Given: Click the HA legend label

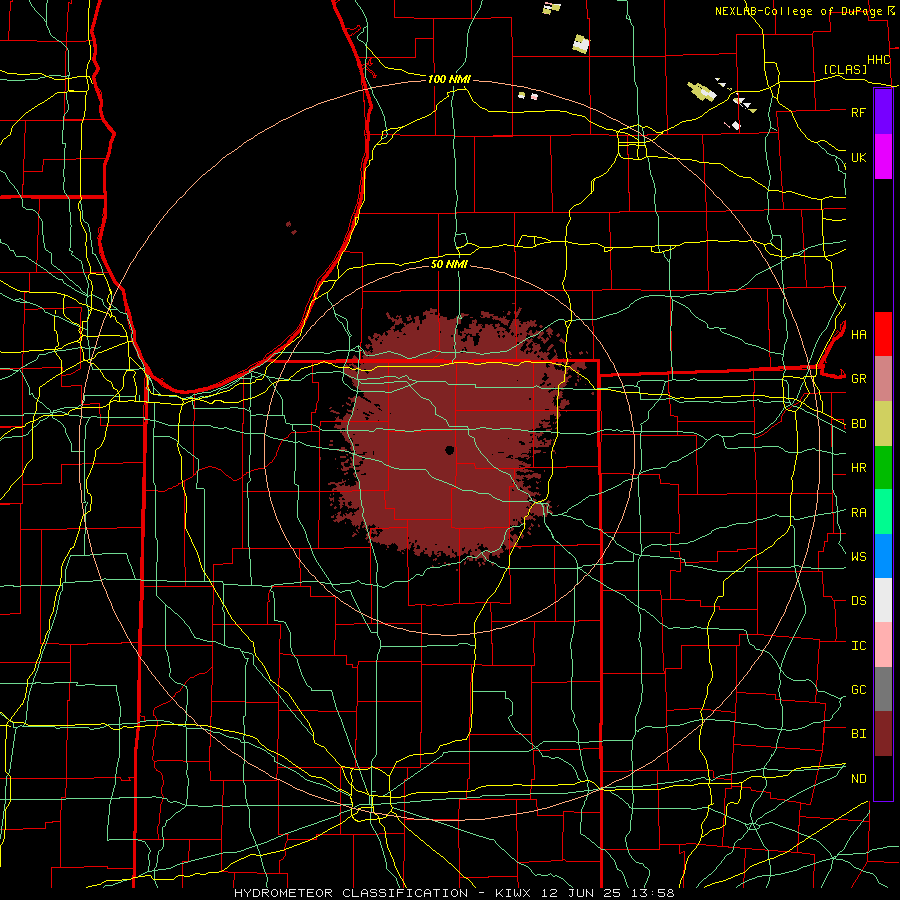Looking at the screenshot, I should [858, 334].
